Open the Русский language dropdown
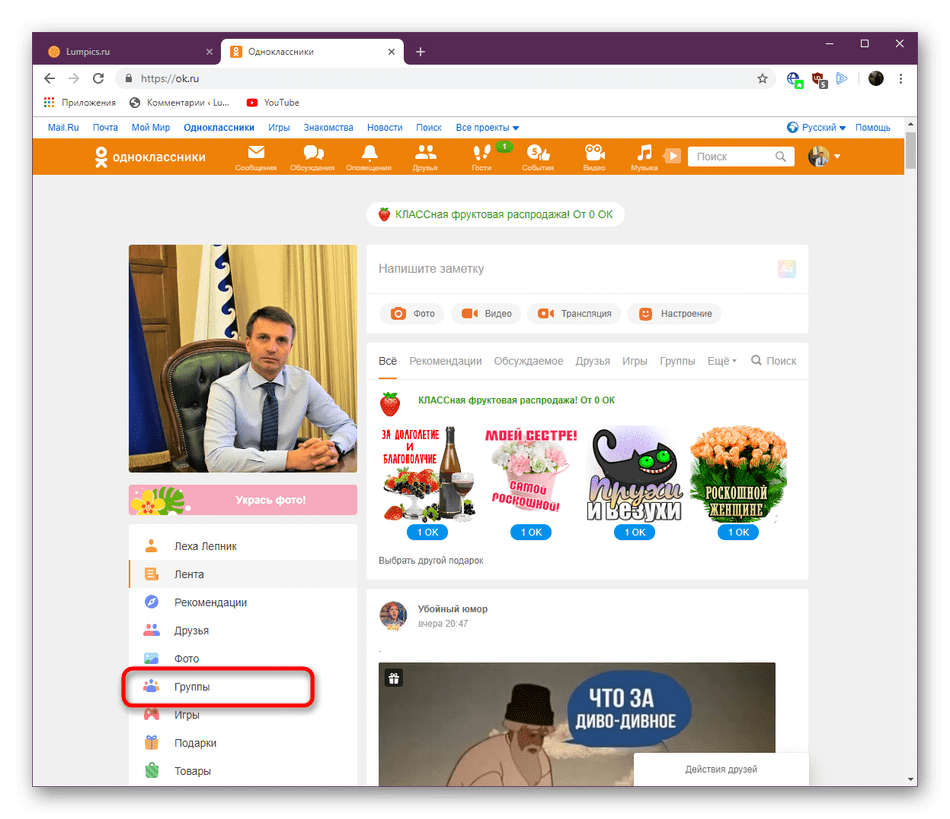The height and width of the screenshot is (819, 950). (x=816, y=127)
